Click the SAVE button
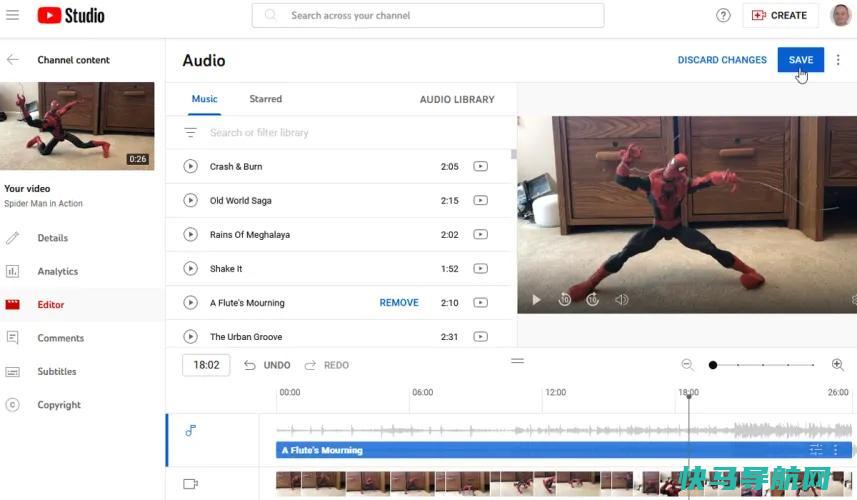The image size is (857, 500). pyautogui.click(x=801, y=60)
